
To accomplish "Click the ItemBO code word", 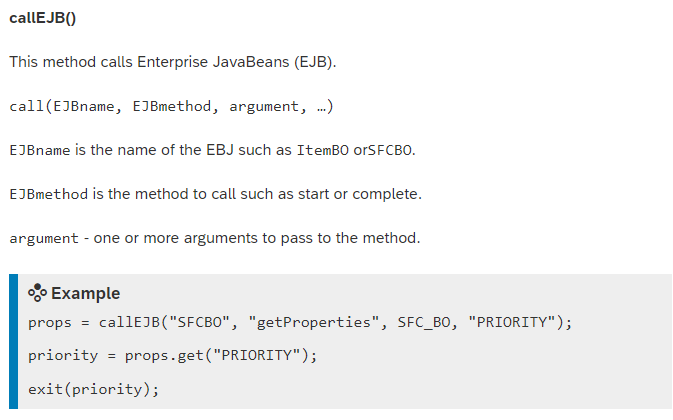I will [323, 150].
